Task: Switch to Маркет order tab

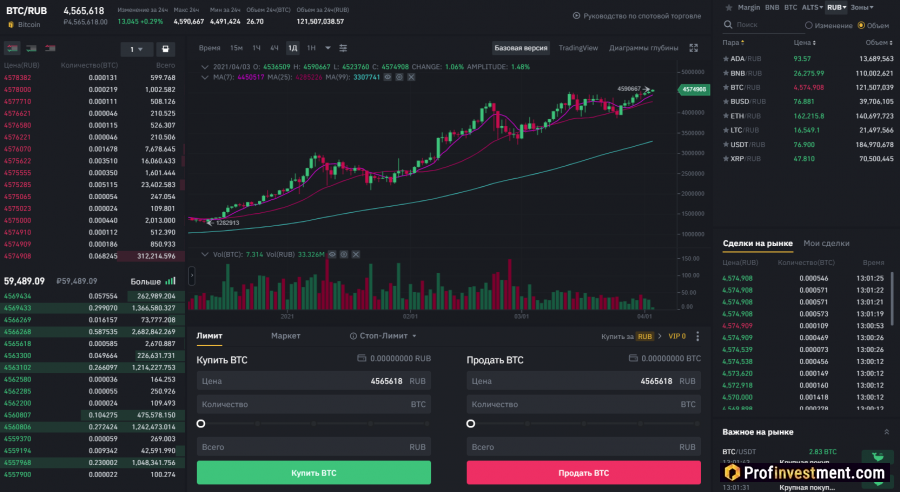Action: (x=285, y=336)
